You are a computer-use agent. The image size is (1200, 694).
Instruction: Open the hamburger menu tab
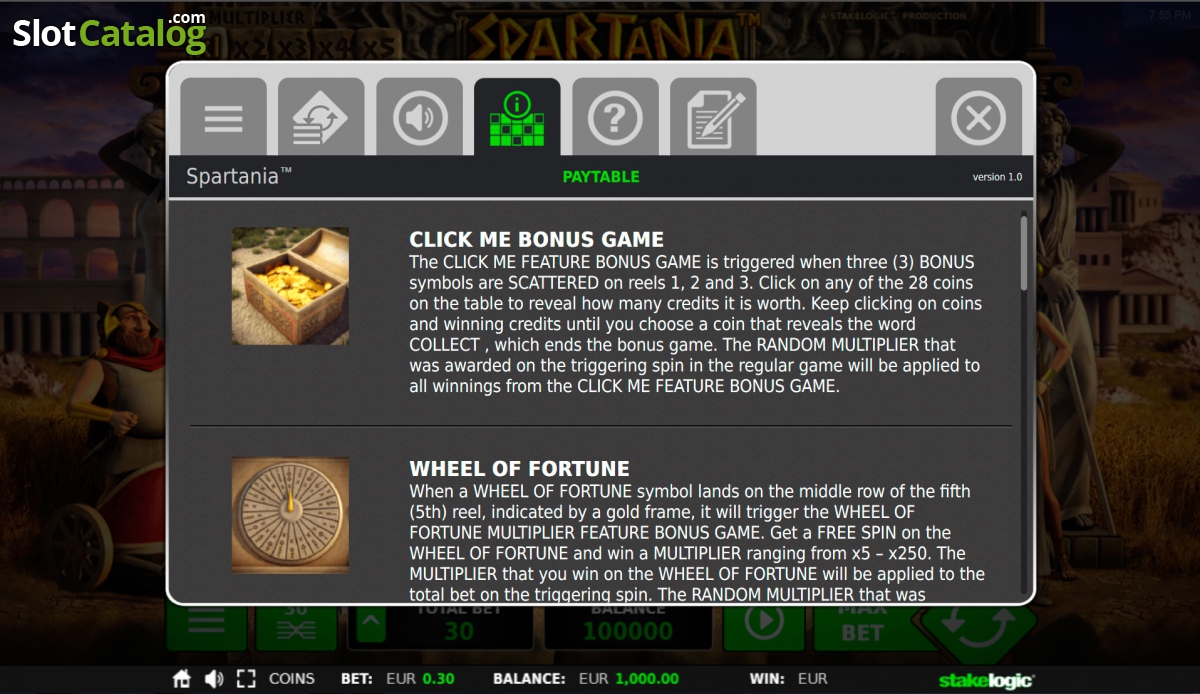coord(223,117)
